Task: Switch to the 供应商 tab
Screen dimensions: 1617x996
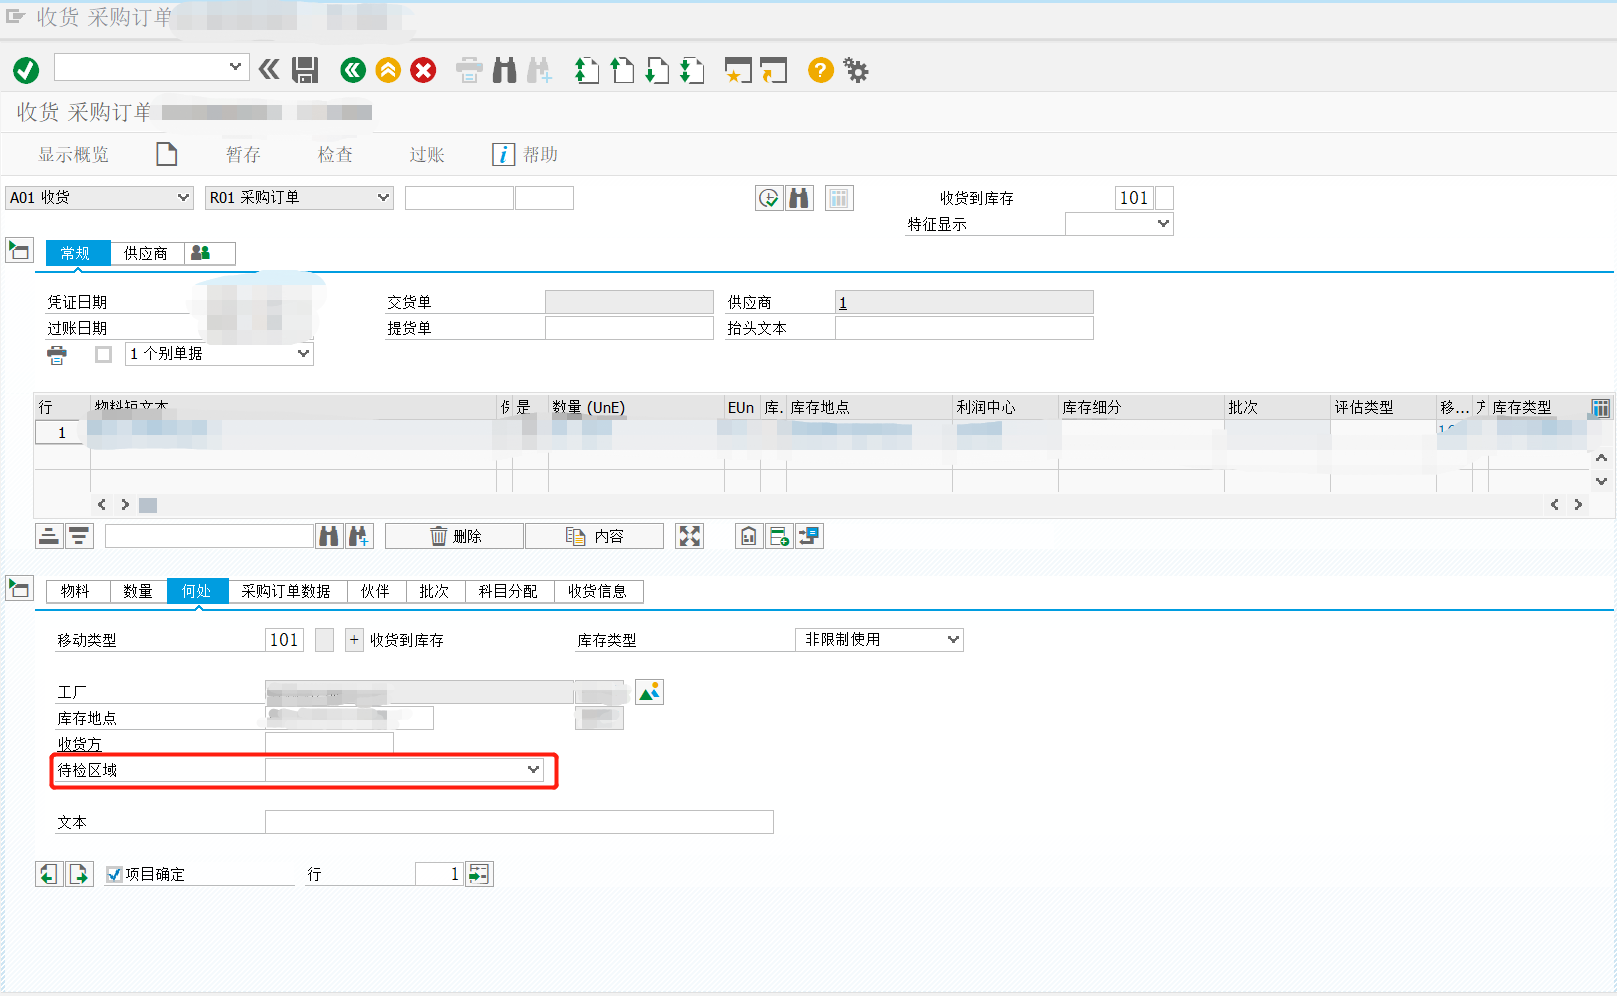Action: coord(147,253)
